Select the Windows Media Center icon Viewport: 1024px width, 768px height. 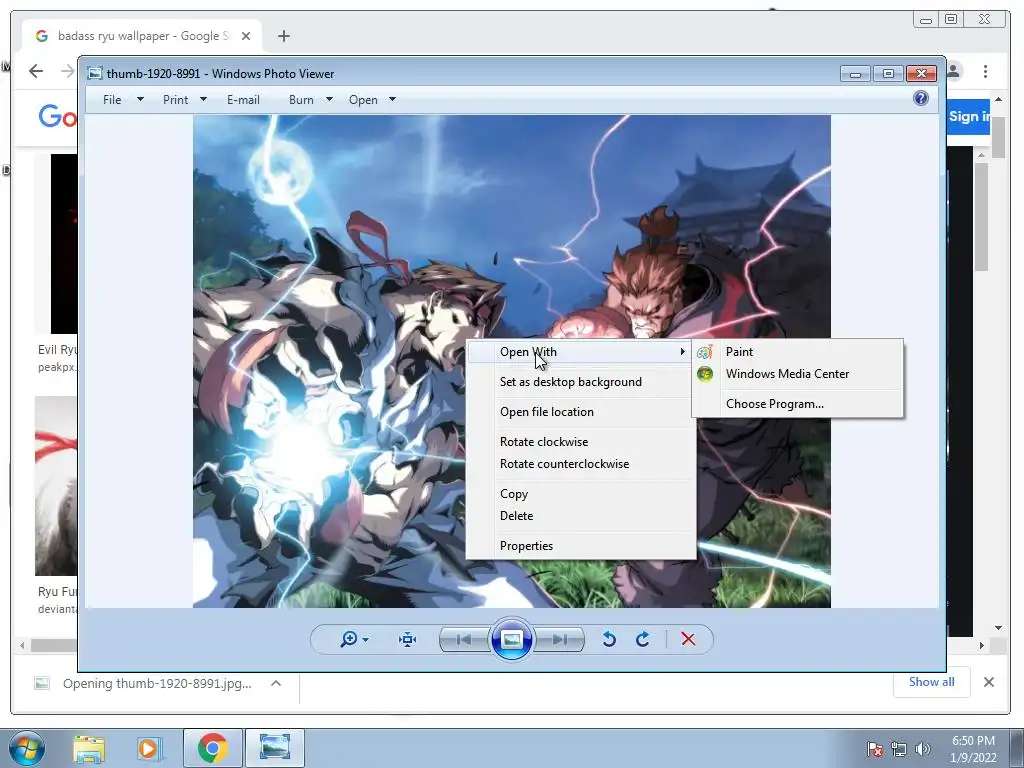[x=705, y=374]
